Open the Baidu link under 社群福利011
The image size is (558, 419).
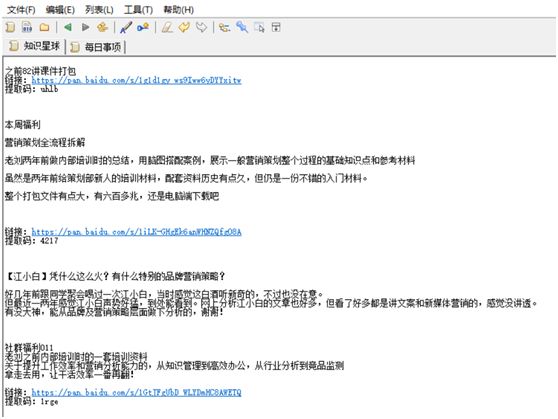(136, 392)
